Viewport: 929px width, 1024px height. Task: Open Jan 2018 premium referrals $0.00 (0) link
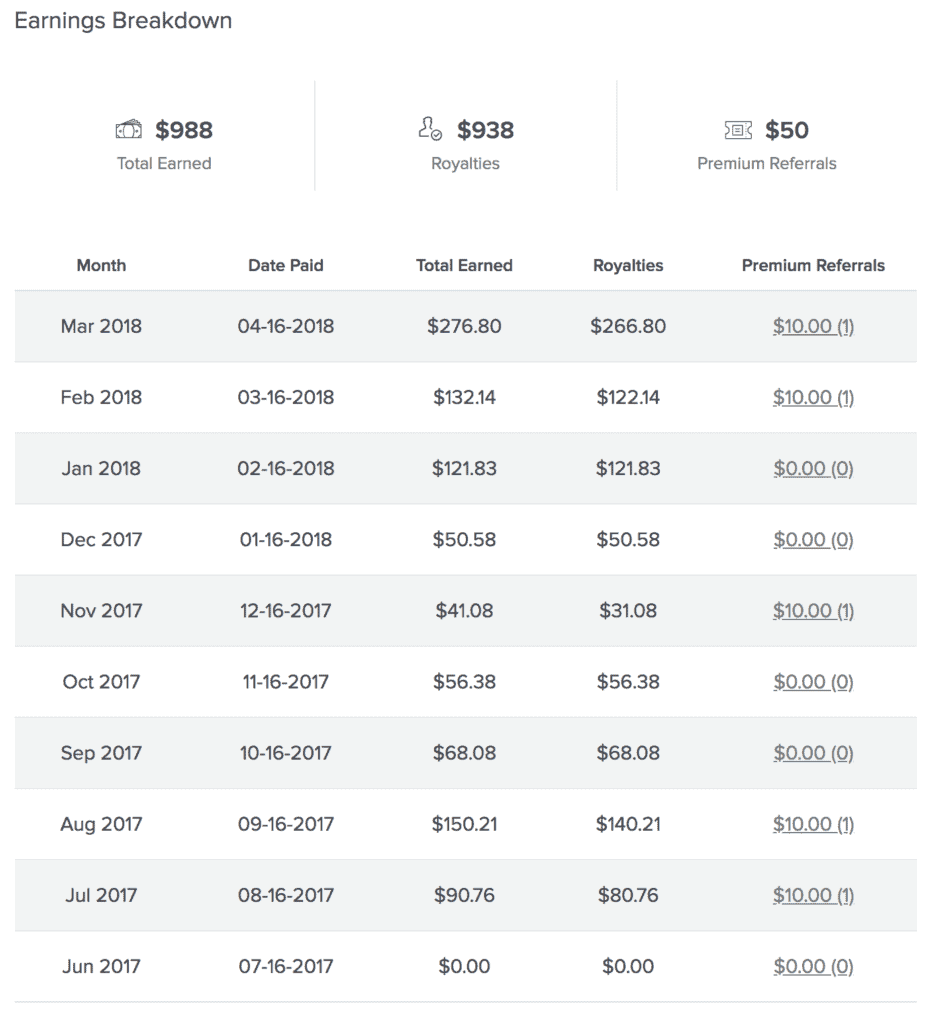813,468
